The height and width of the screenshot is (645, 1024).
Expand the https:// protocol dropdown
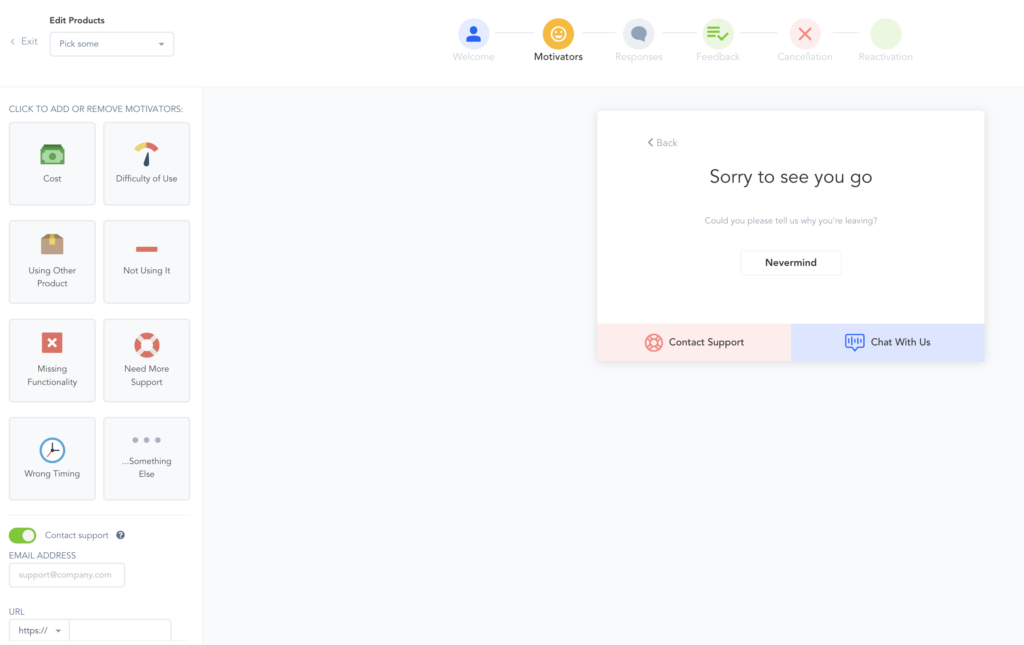pos(40,631)
